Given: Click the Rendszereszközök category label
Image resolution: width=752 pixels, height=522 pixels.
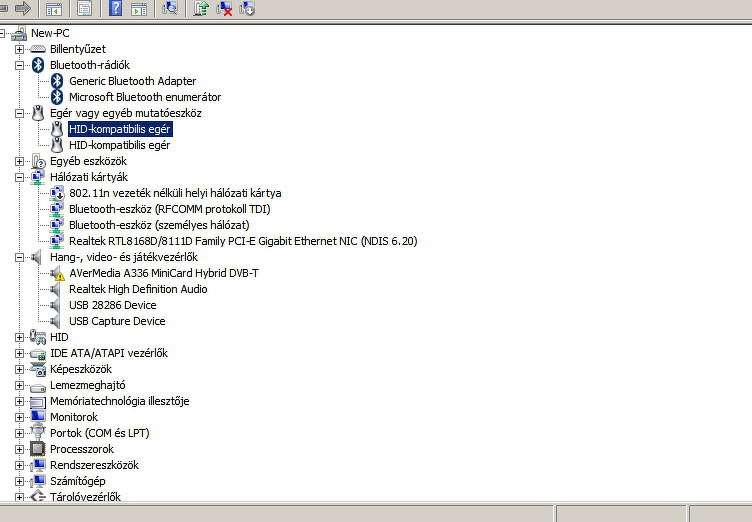Looking at the screenshot, I should coord(94,465).
